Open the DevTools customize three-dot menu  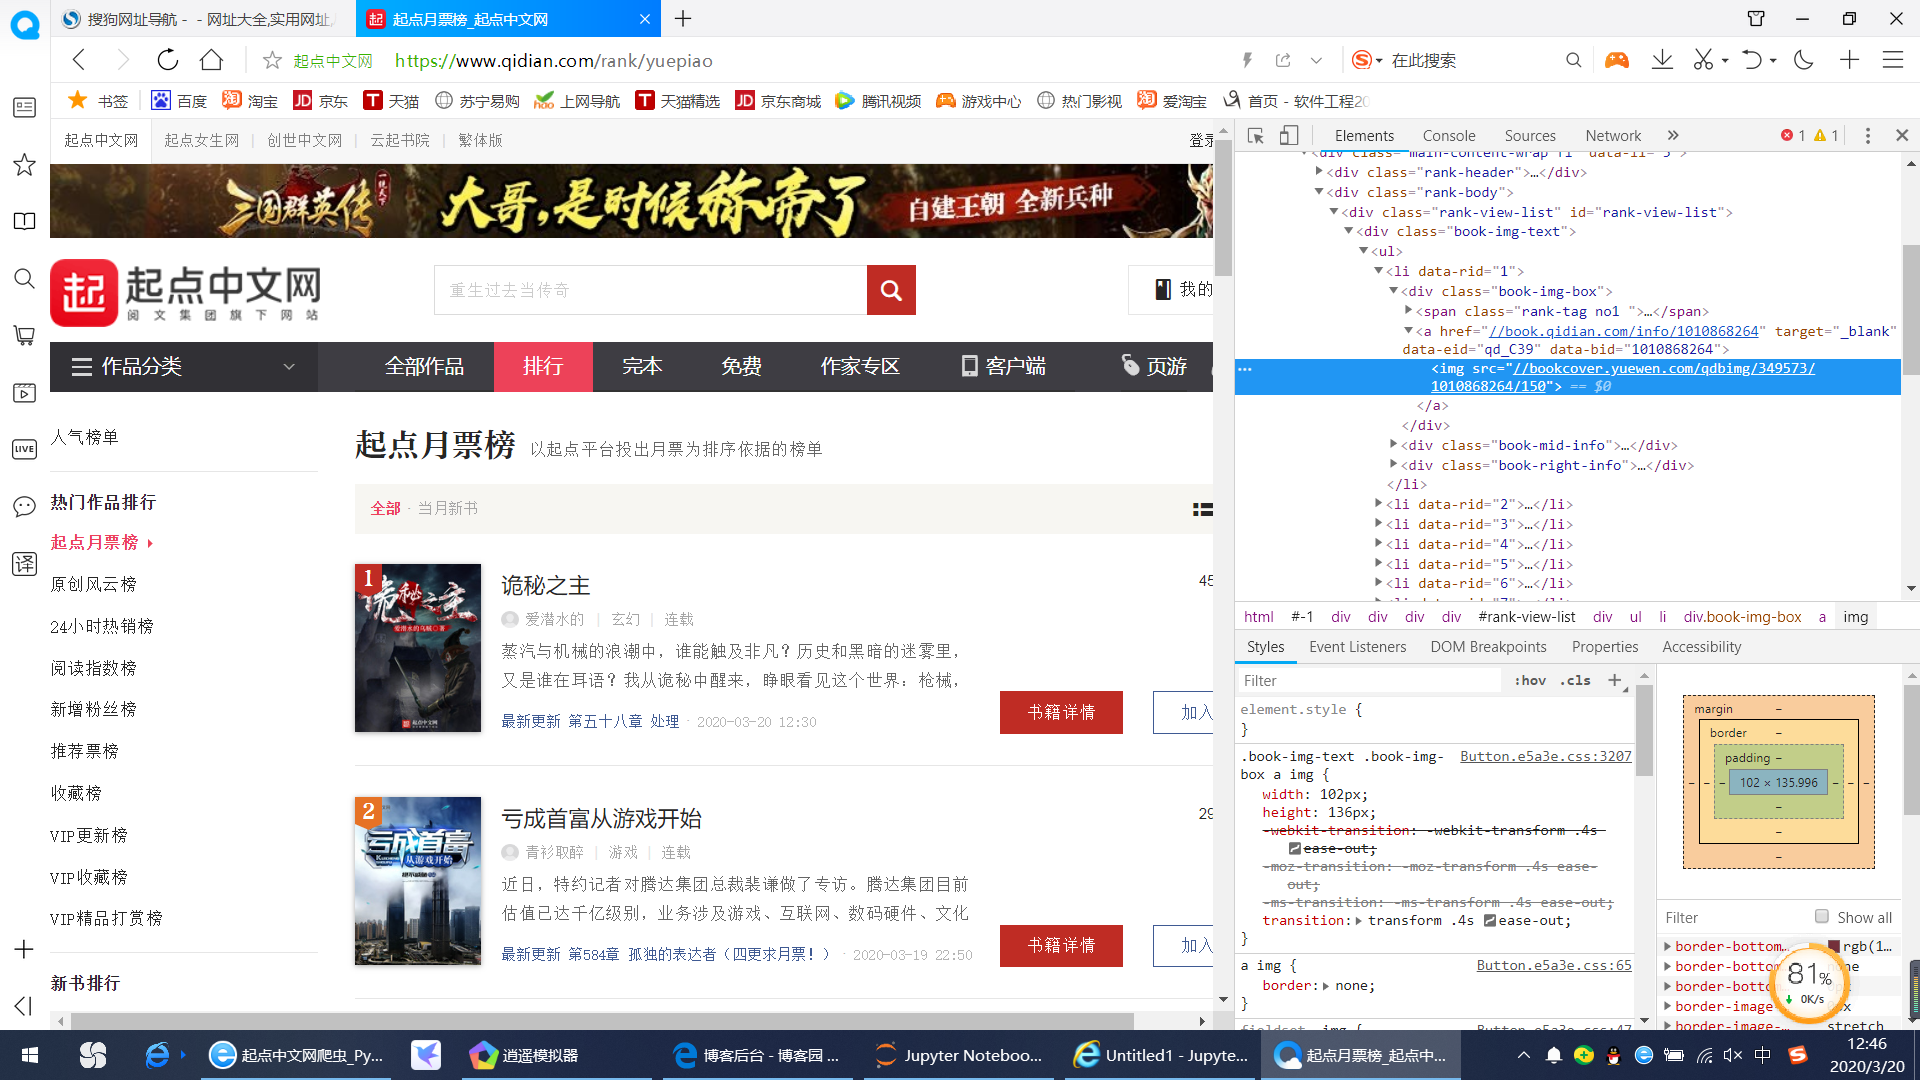click(1867, 135)
